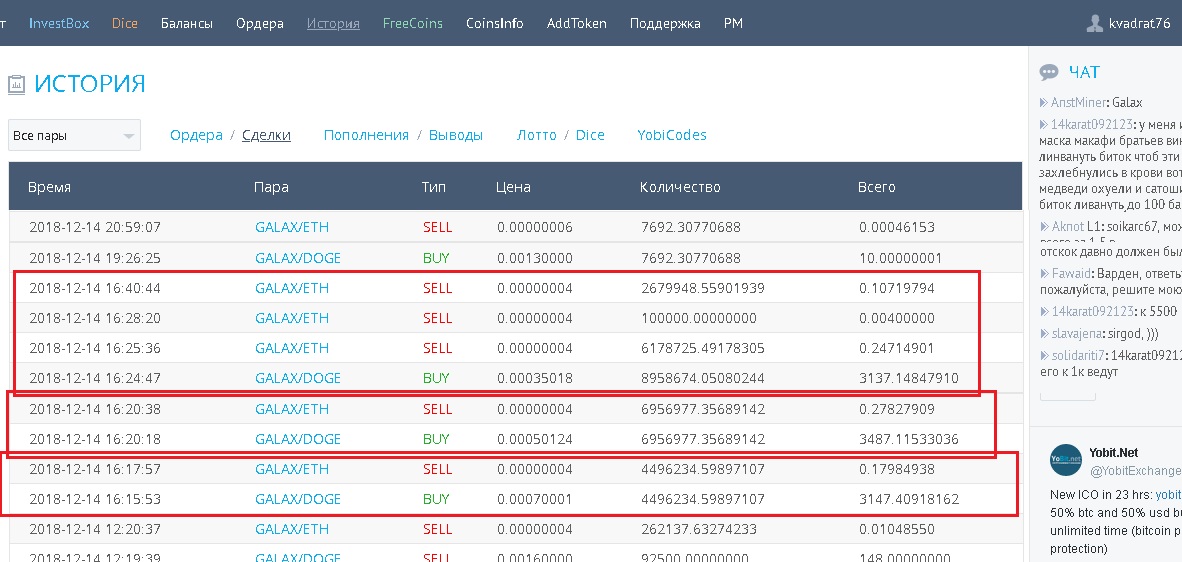Open GALAX/DOGE pair in 16:20:18 row
This screenshot has height=562, width=1182.
(x=298, y=439)
